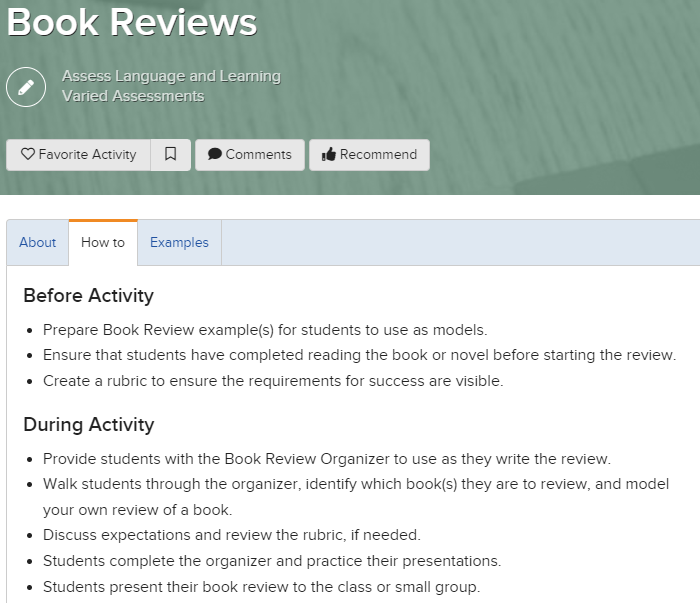The width and height of the screenshot is (700, 603).
Task: Open the Comments button
Action: coord(250,154)
